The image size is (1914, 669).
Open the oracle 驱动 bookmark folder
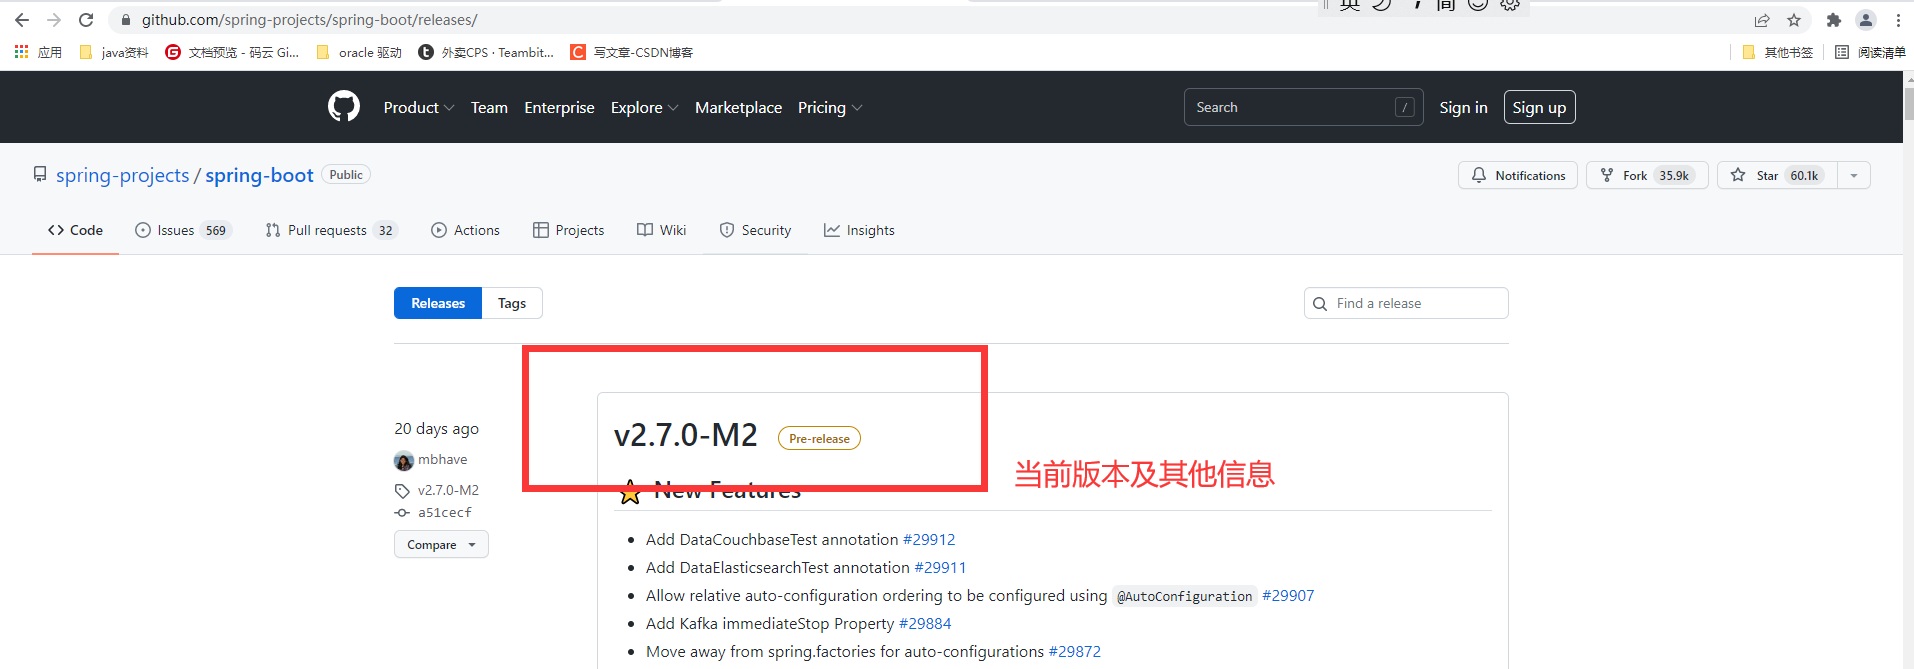pyautogui.click(x=359, y=52)
